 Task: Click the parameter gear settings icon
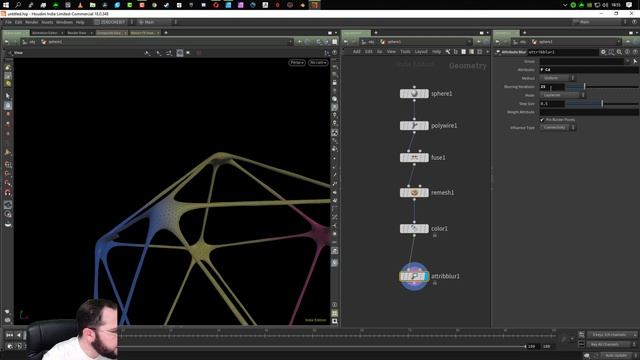(x=603, y=52)
